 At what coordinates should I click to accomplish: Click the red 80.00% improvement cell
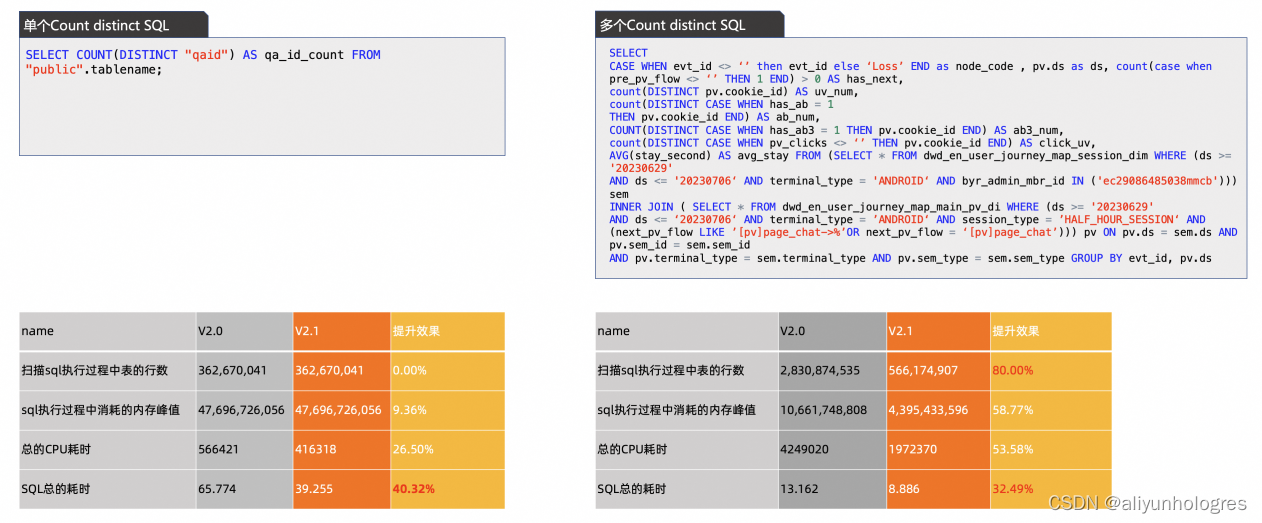point(1050,370)
